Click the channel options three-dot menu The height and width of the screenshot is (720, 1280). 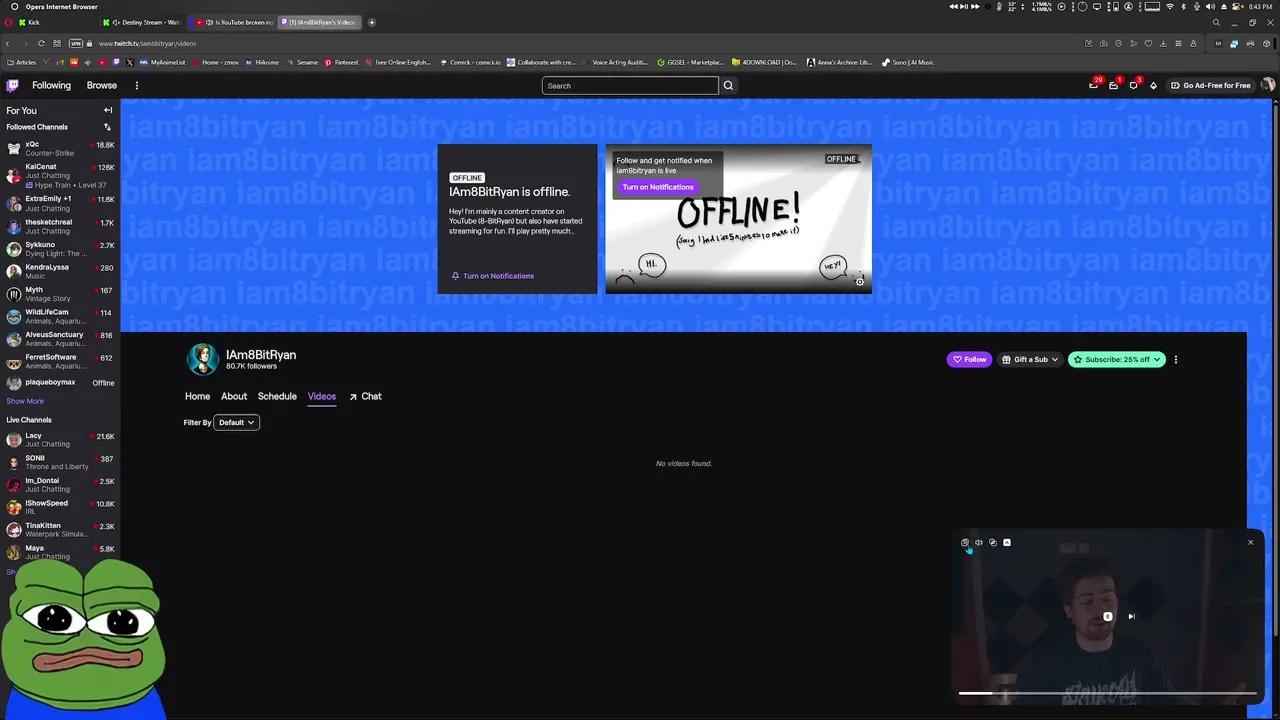pyautogui.click(x=1175, y=359)
